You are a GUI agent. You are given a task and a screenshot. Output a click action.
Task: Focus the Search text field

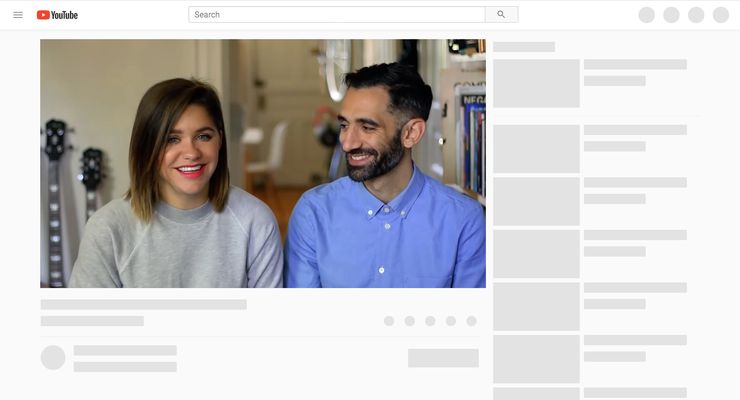(336, 15)
